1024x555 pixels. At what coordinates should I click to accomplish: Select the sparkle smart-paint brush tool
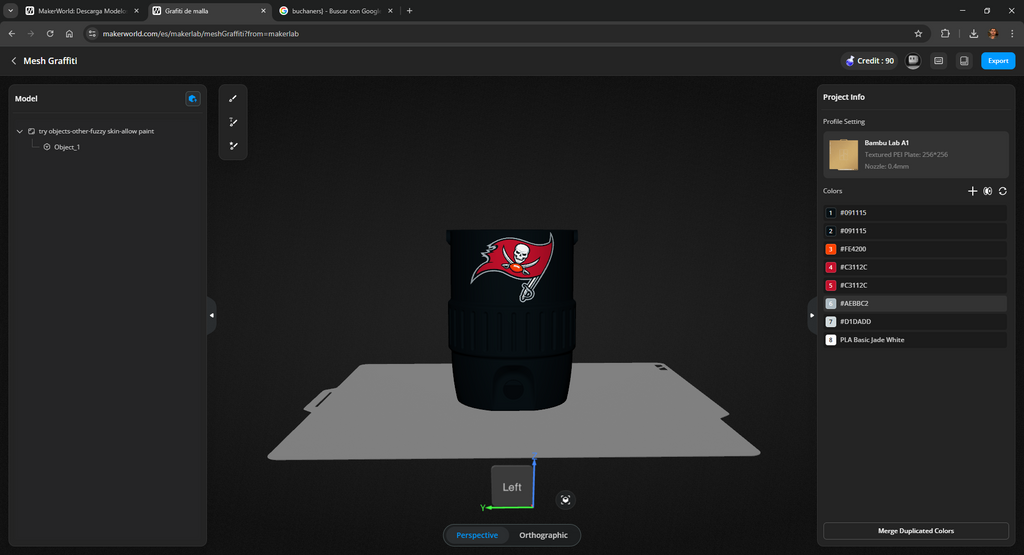[232, 146]
